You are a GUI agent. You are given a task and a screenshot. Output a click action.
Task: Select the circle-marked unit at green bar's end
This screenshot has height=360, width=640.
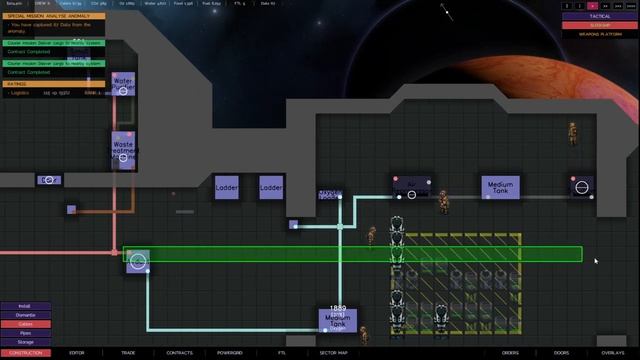tap(138, 261)
